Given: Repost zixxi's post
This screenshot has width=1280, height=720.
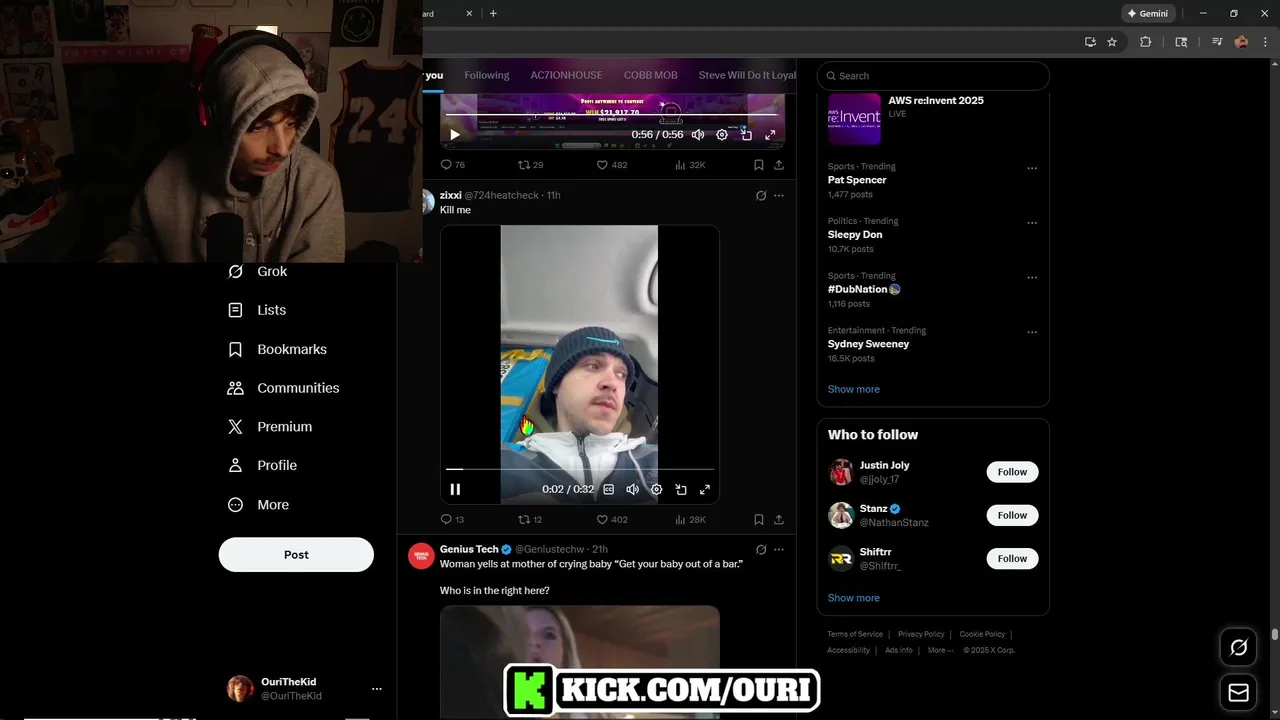Looking at the screenshot, I should pos(530,519).
